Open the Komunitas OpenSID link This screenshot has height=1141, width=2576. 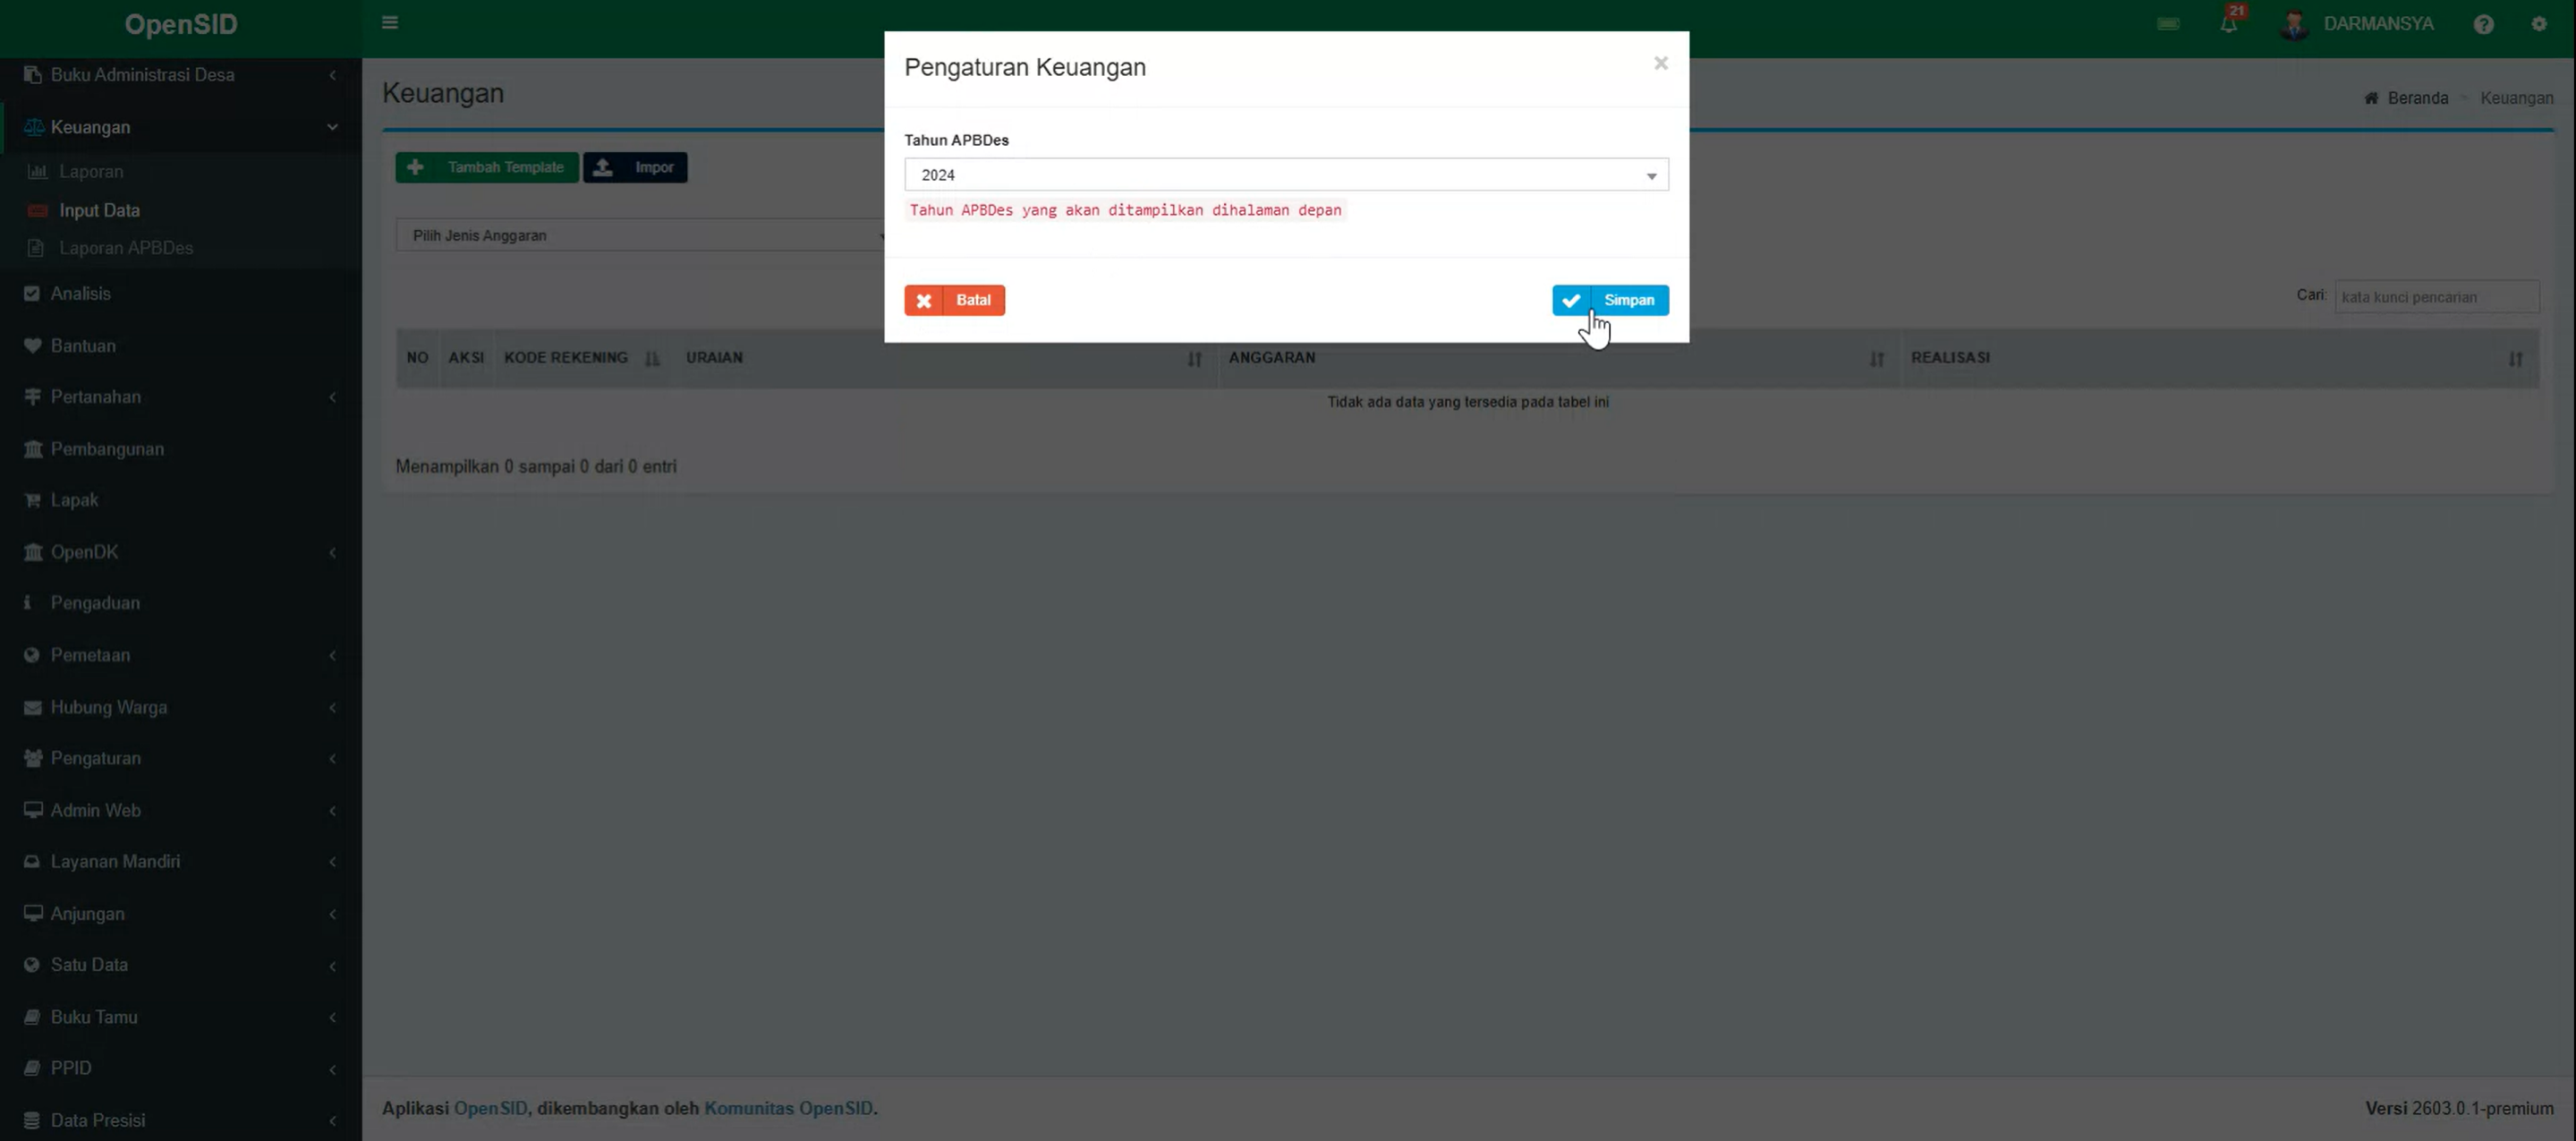point(788,1108)
